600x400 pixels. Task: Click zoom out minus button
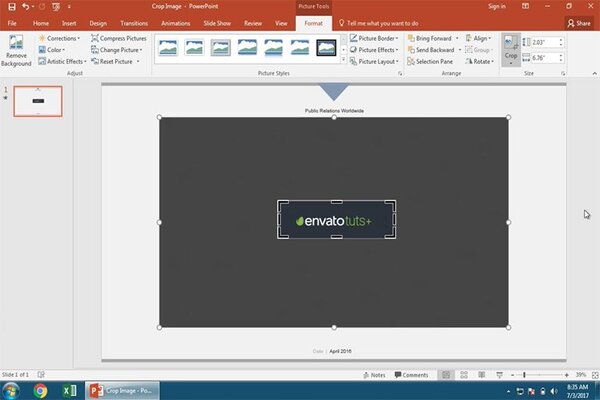click(512, 375)
